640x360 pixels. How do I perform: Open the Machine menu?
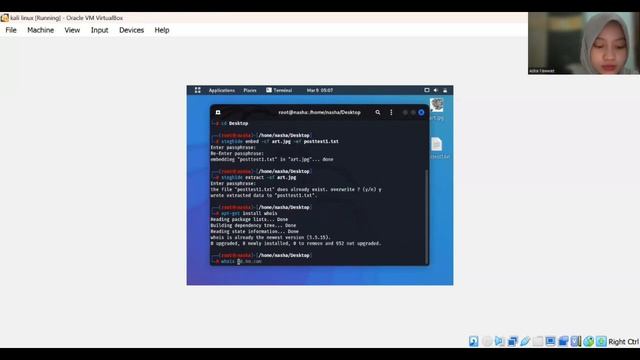pos(40,30)
